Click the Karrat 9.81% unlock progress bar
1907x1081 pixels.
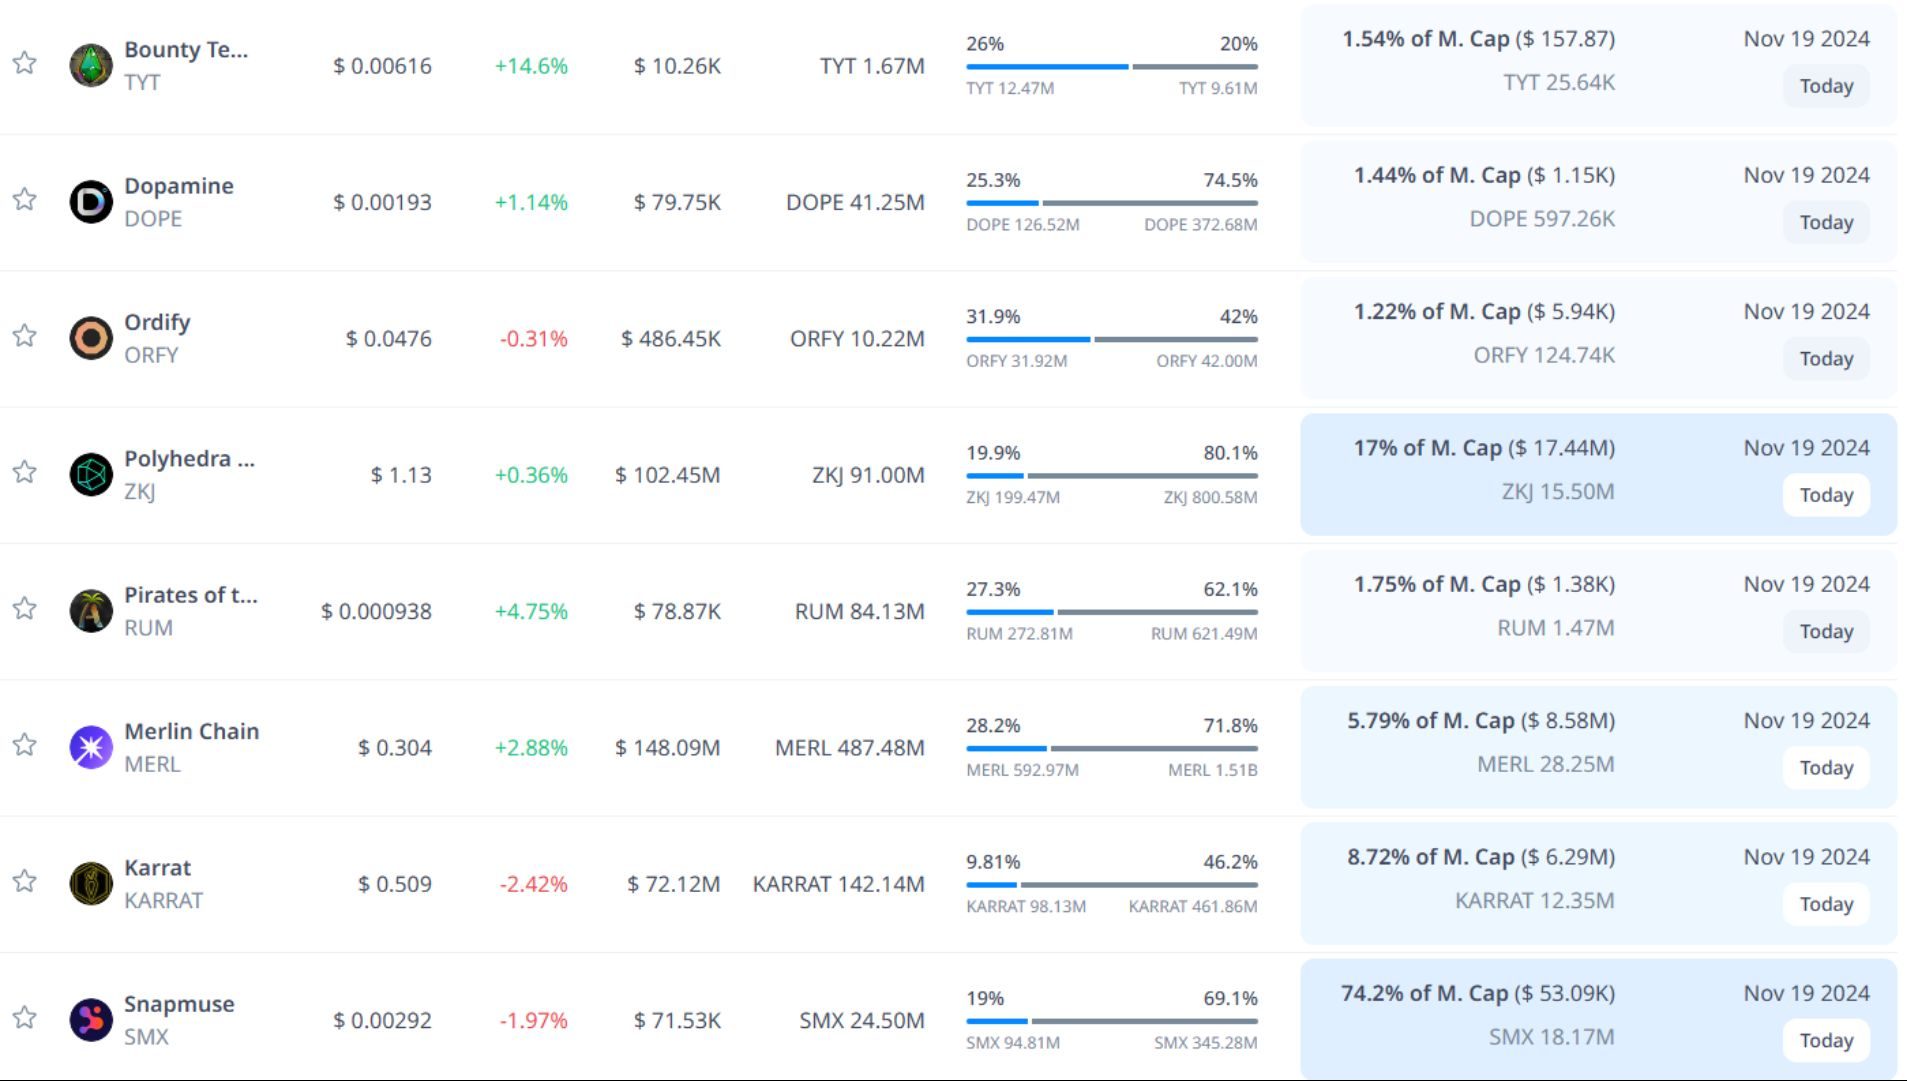1111,885
